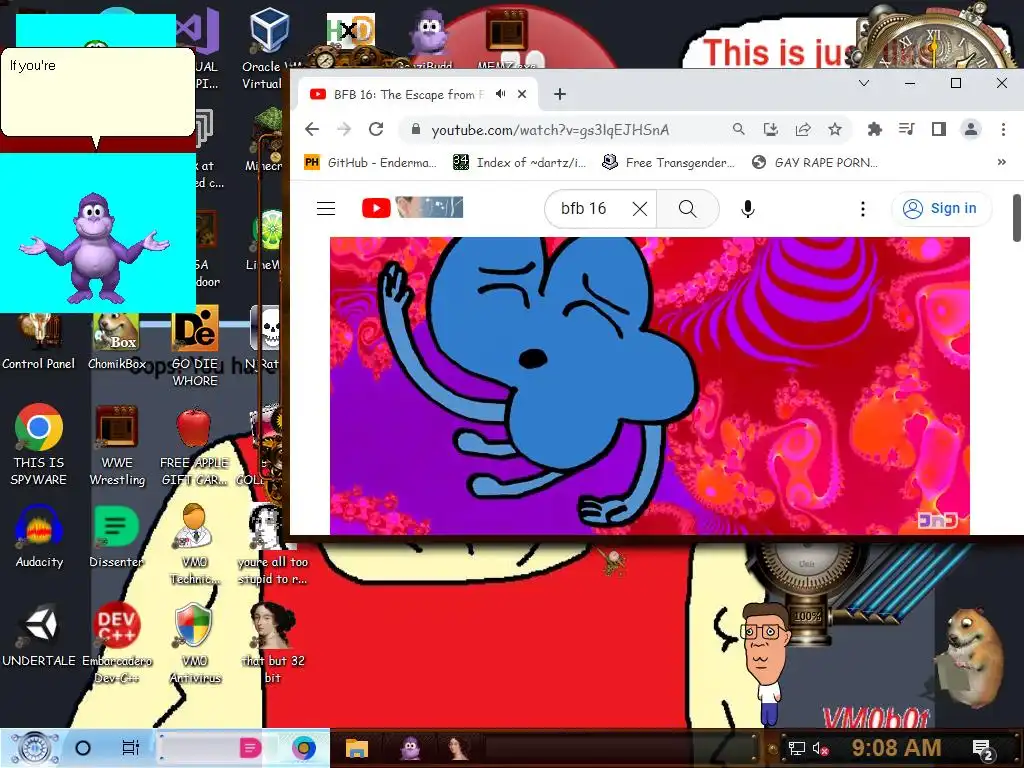Sign in to YouTube
The height and width of the screenshot is (768, 1024).
point(940,208)
